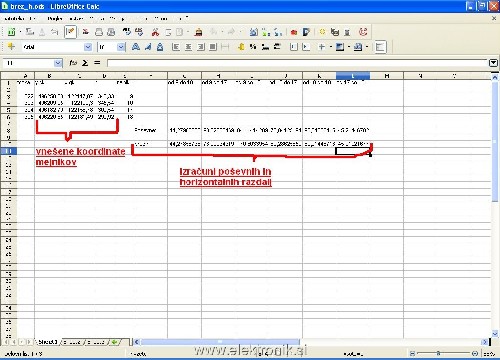Click the Percent number format icon
The image size is (500, 360).
[253, 47]
